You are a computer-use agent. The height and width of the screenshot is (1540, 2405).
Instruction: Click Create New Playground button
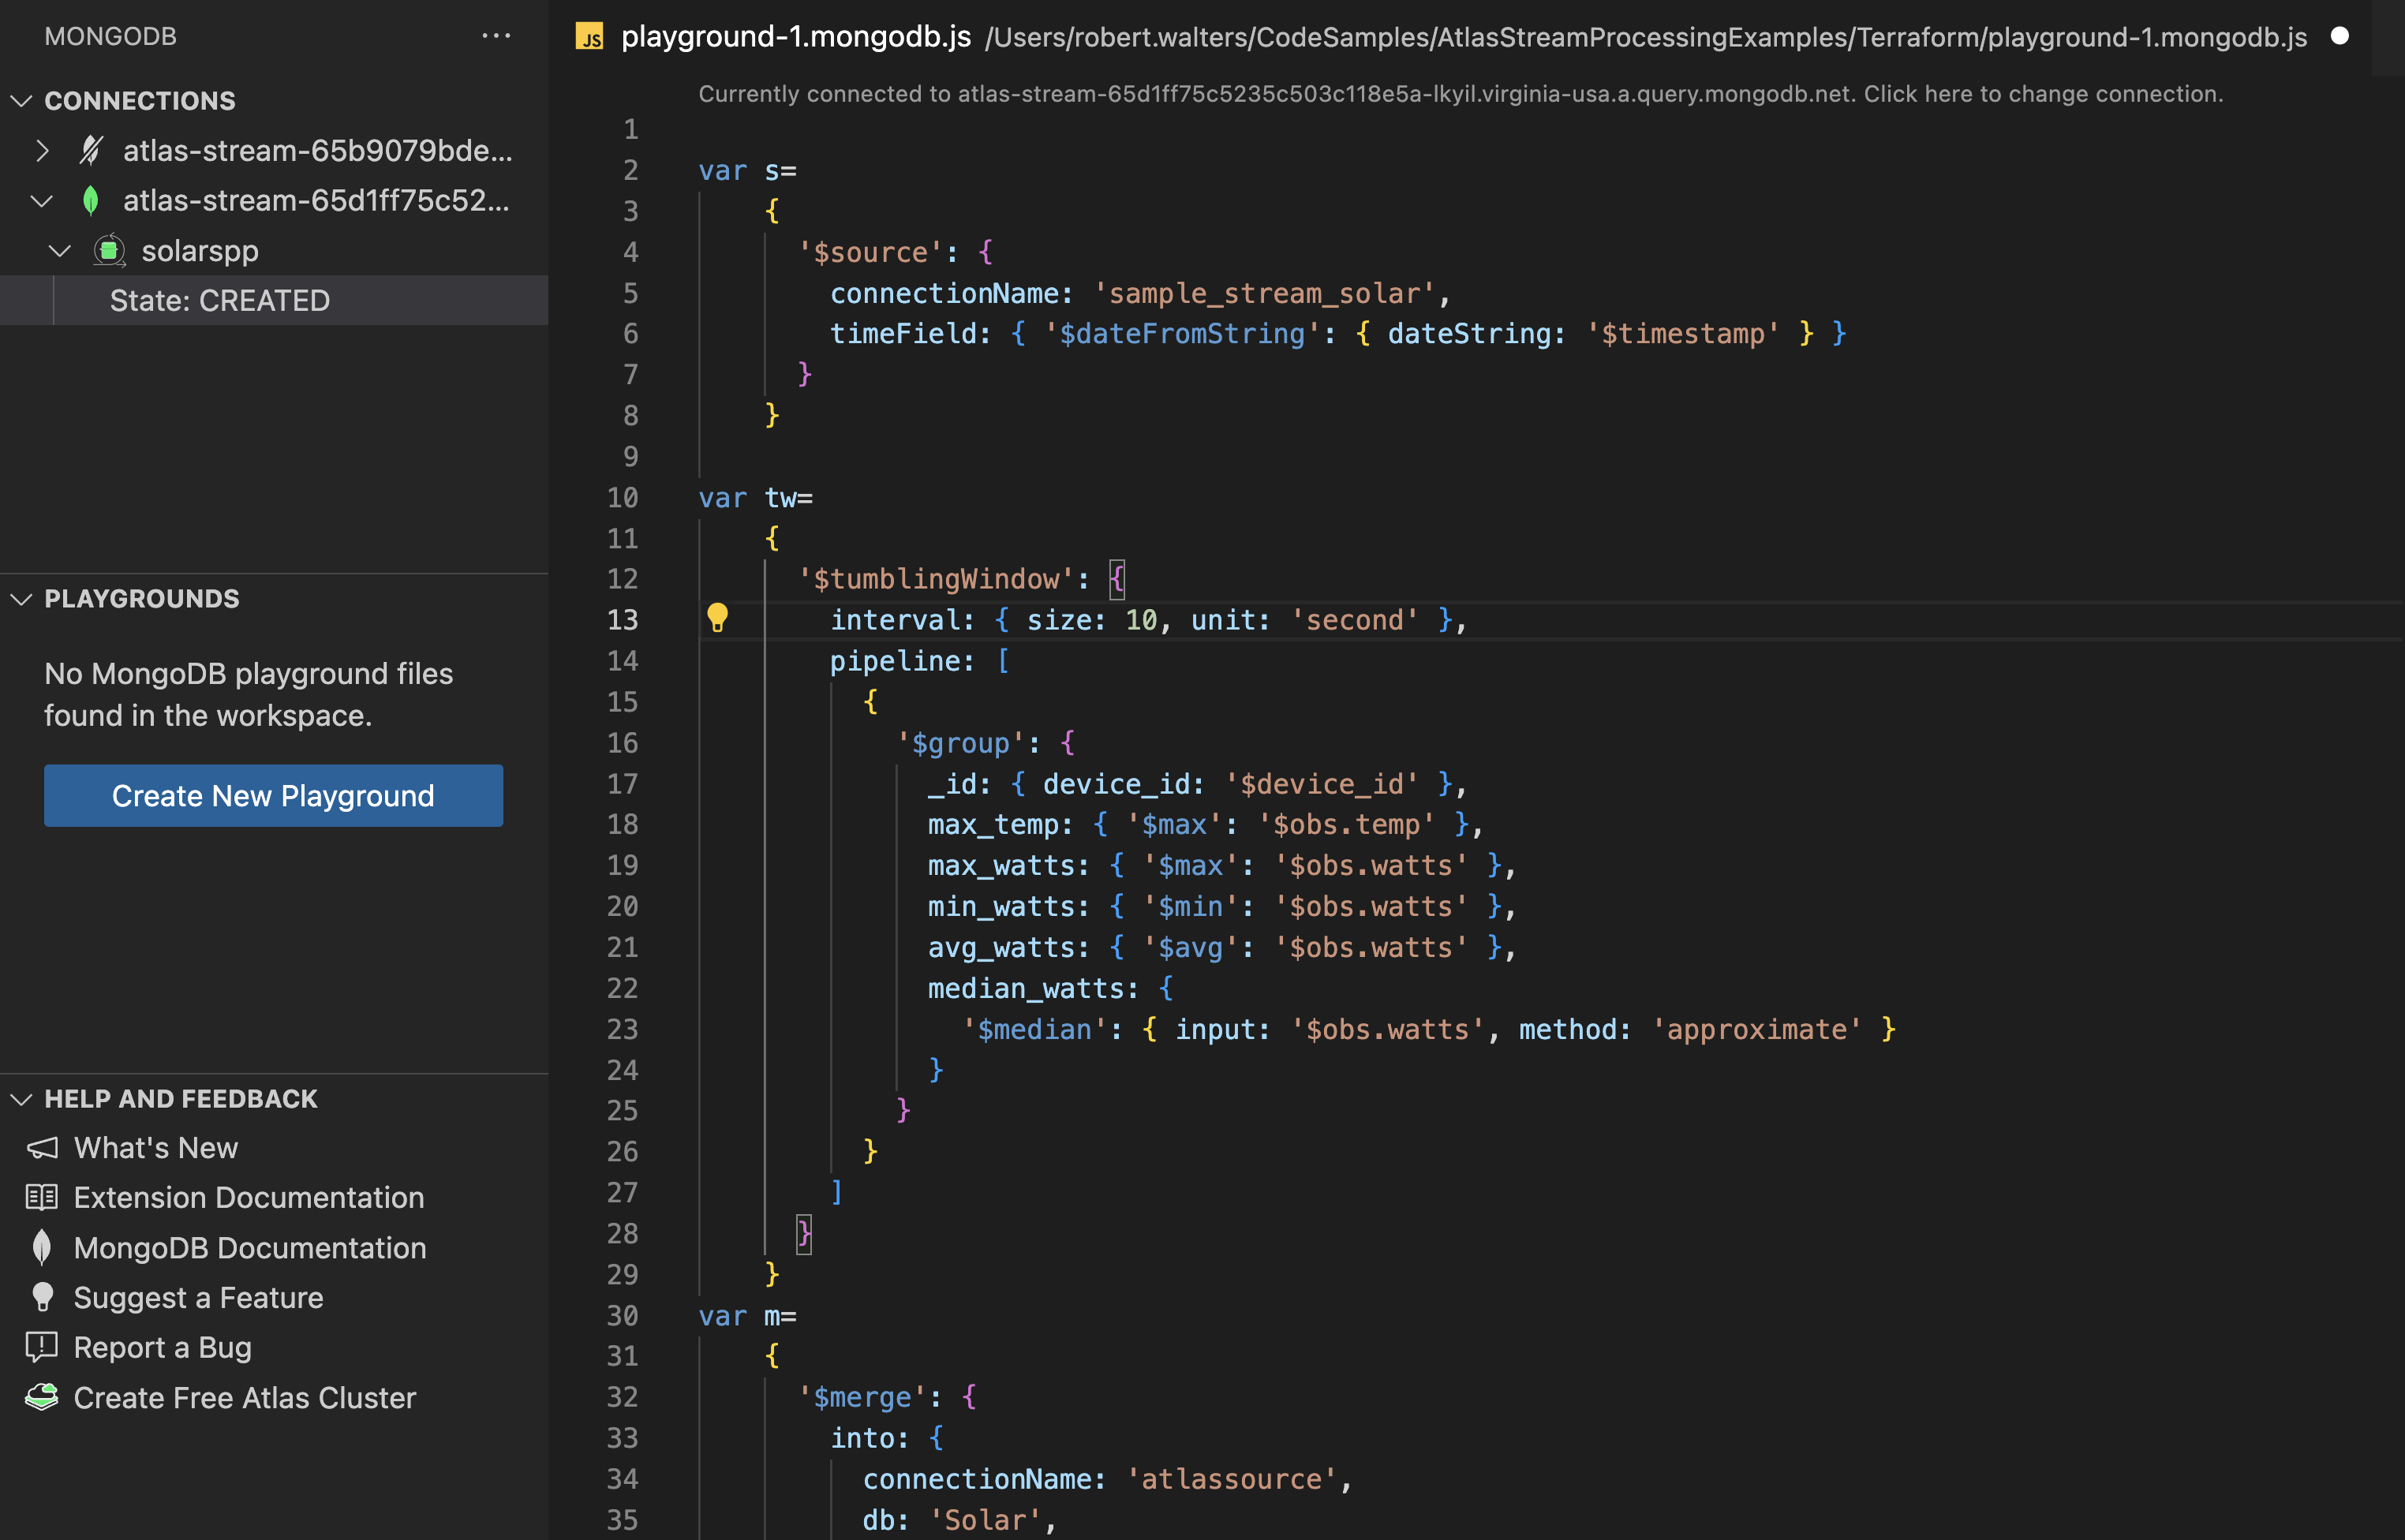(273, 795)
